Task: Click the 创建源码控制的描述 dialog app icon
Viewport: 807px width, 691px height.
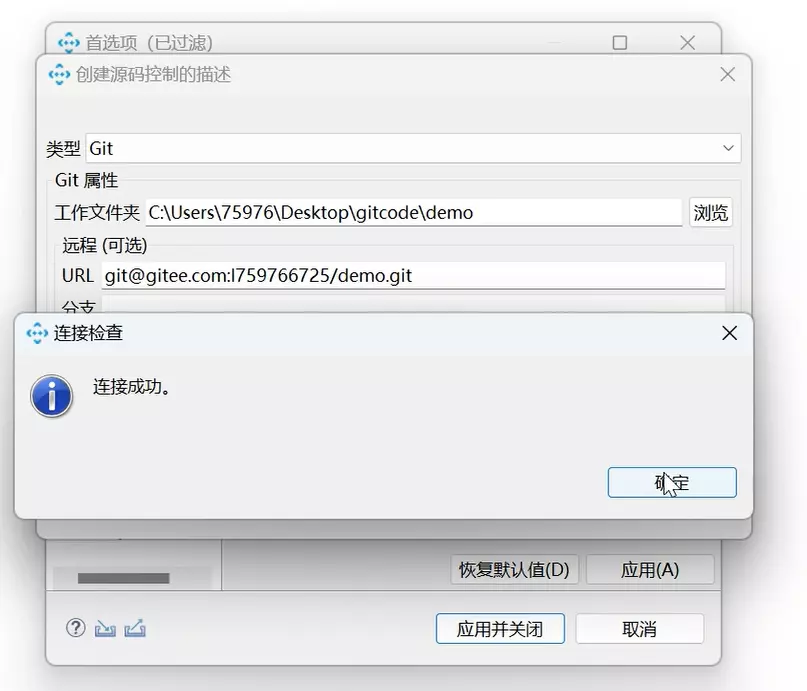Action: [x=59, y=75]
